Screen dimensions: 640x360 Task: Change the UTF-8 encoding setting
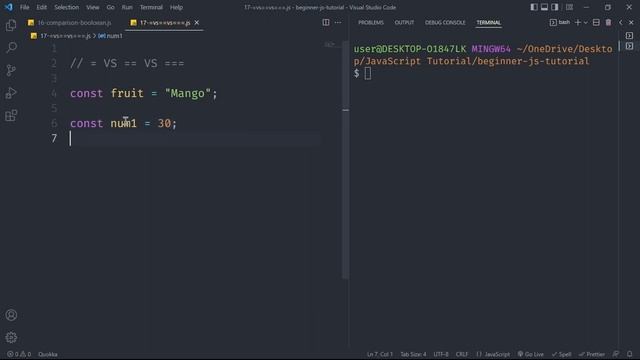tap(441, 354)
